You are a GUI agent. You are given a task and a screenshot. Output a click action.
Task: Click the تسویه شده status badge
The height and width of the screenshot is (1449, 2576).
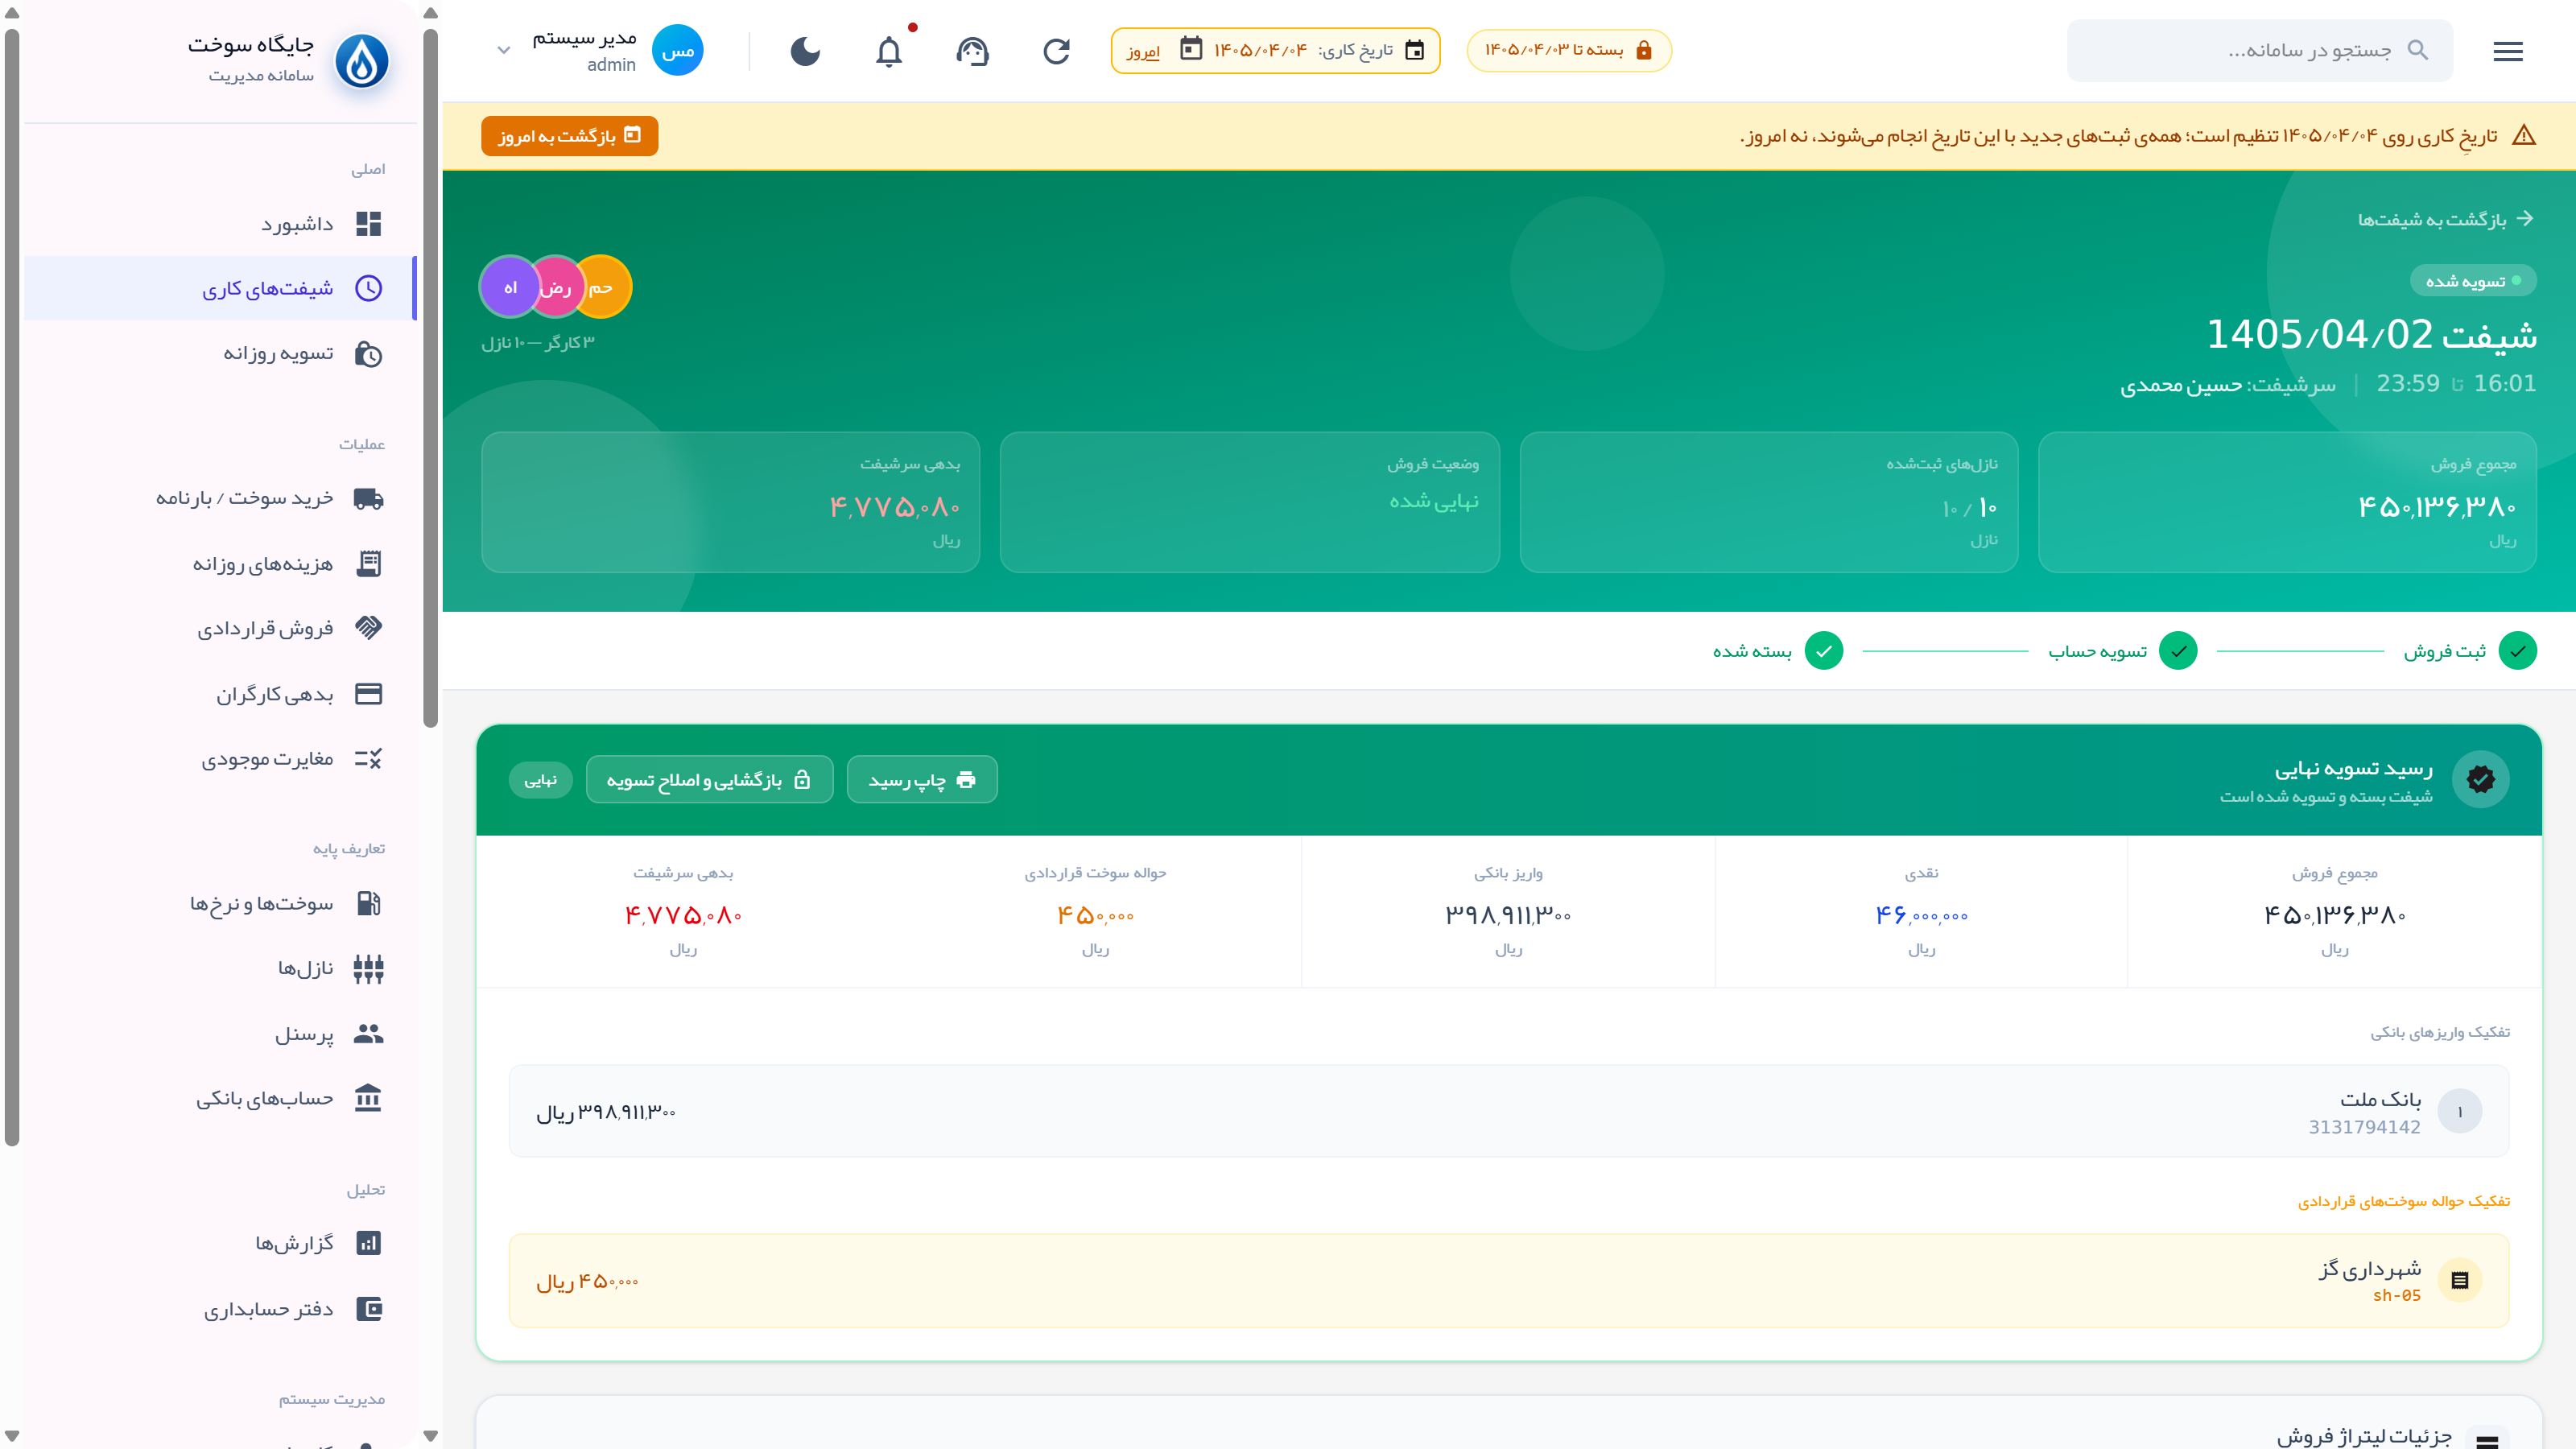pyautogui.click(x=2473, y=281)
